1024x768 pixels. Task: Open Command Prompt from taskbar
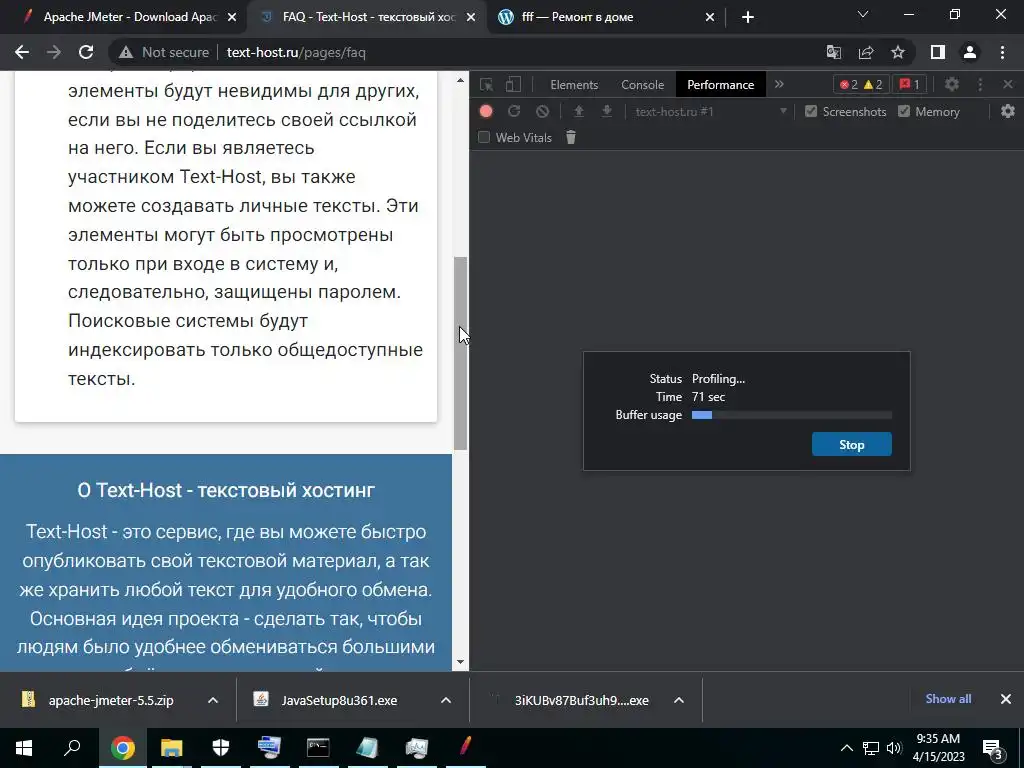(318, 748)
